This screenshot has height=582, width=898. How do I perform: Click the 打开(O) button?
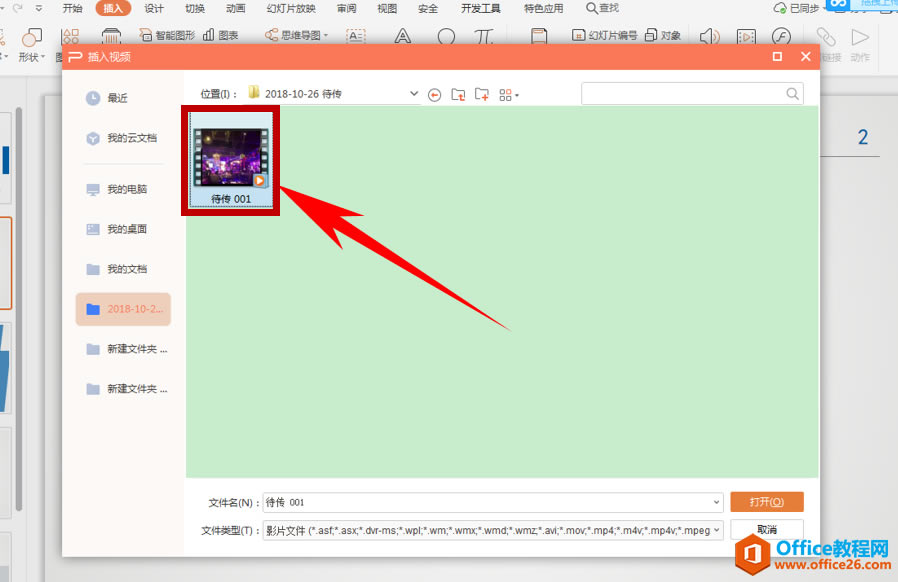pyautogui.click(x=767, y=502)
